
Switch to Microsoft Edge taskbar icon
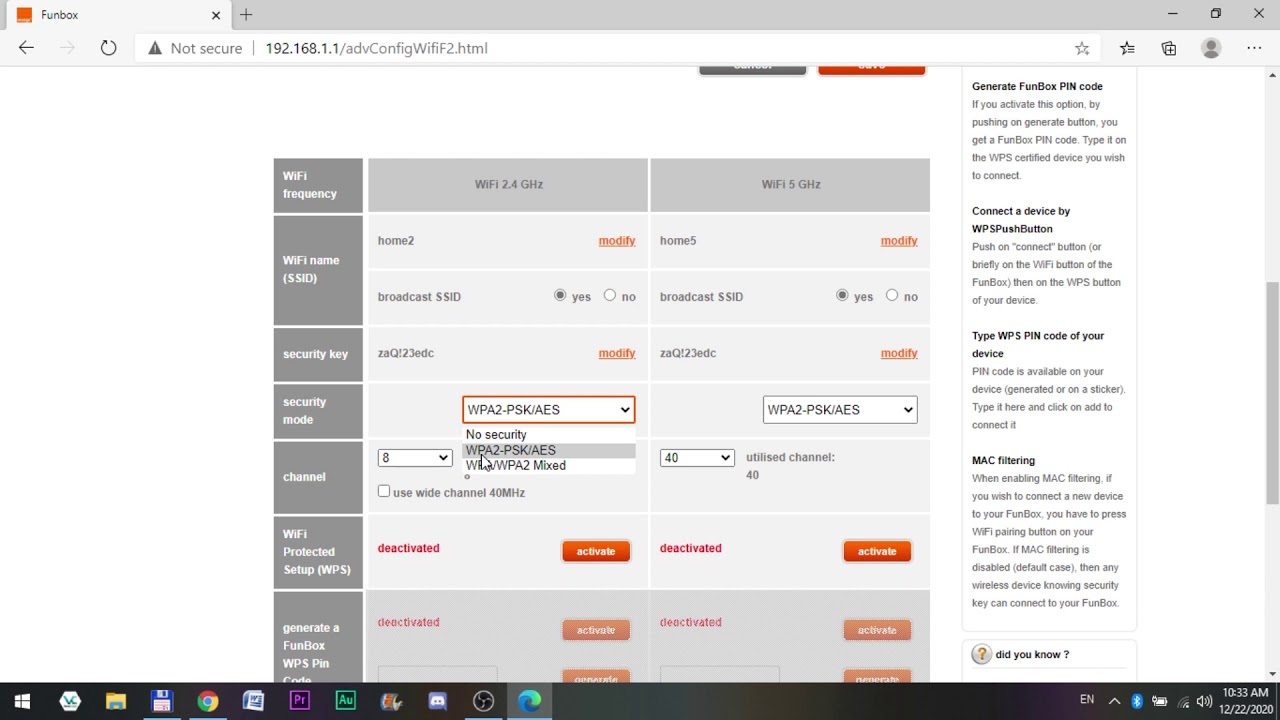pos(529,701)
